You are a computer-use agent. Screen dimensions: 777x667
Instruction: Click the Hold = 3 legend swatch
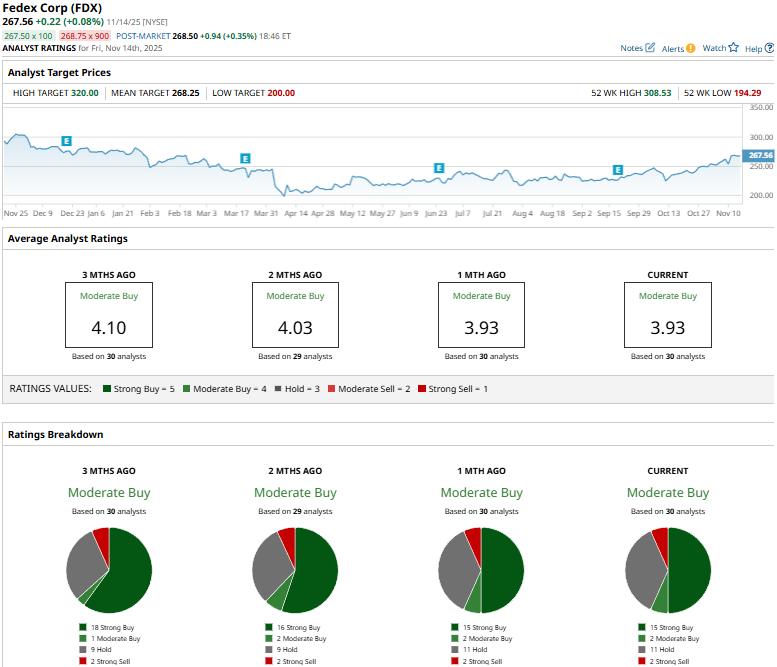tap(278, 389)
